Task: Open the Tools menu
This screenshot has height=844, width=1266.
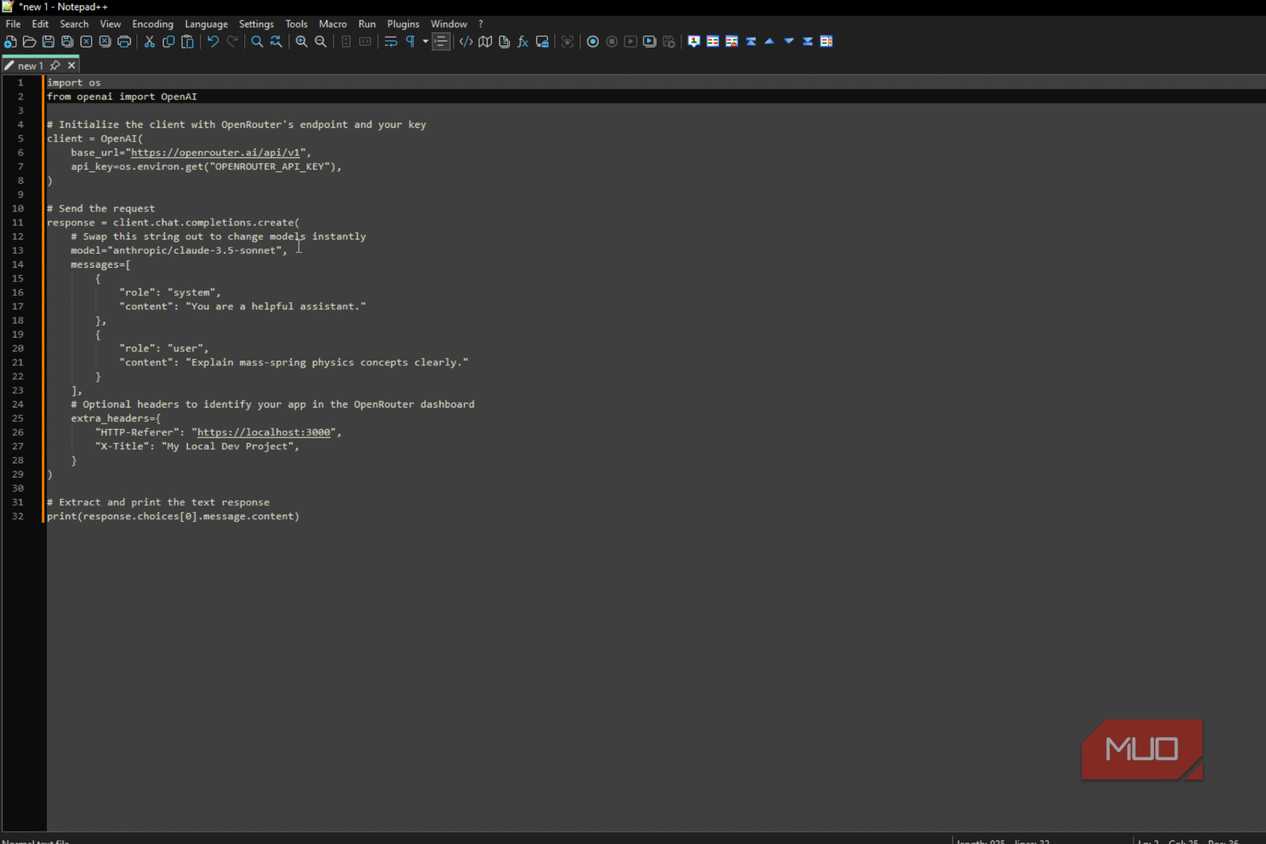Action: 297,24
